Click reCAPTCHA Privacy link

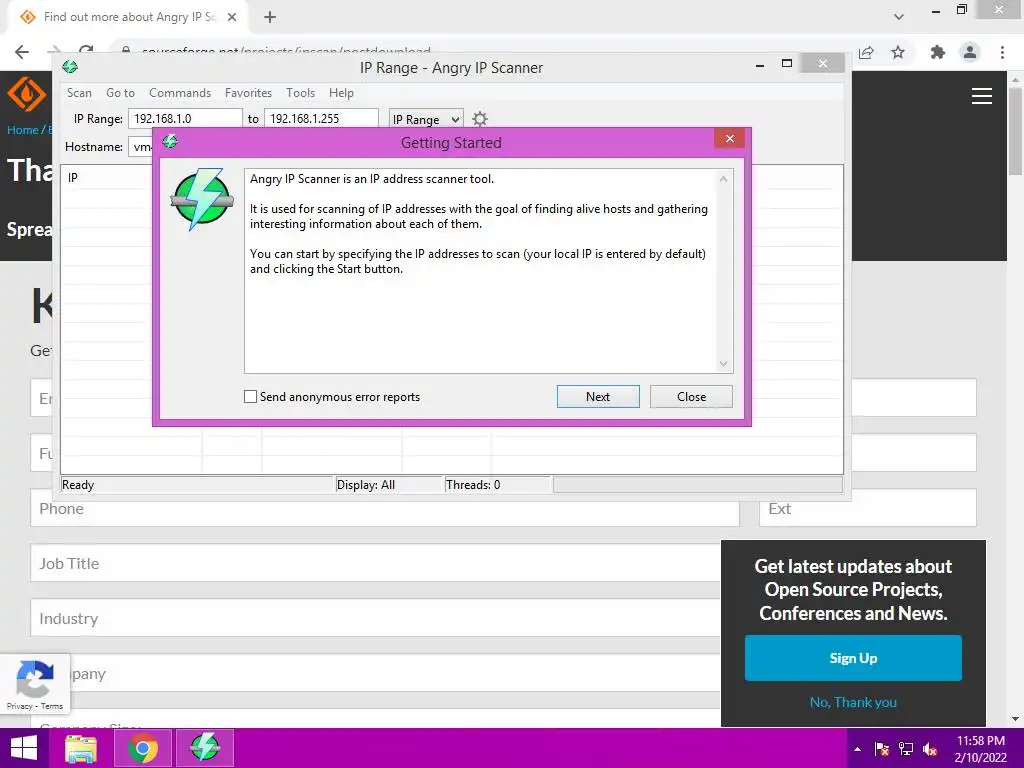19,706
